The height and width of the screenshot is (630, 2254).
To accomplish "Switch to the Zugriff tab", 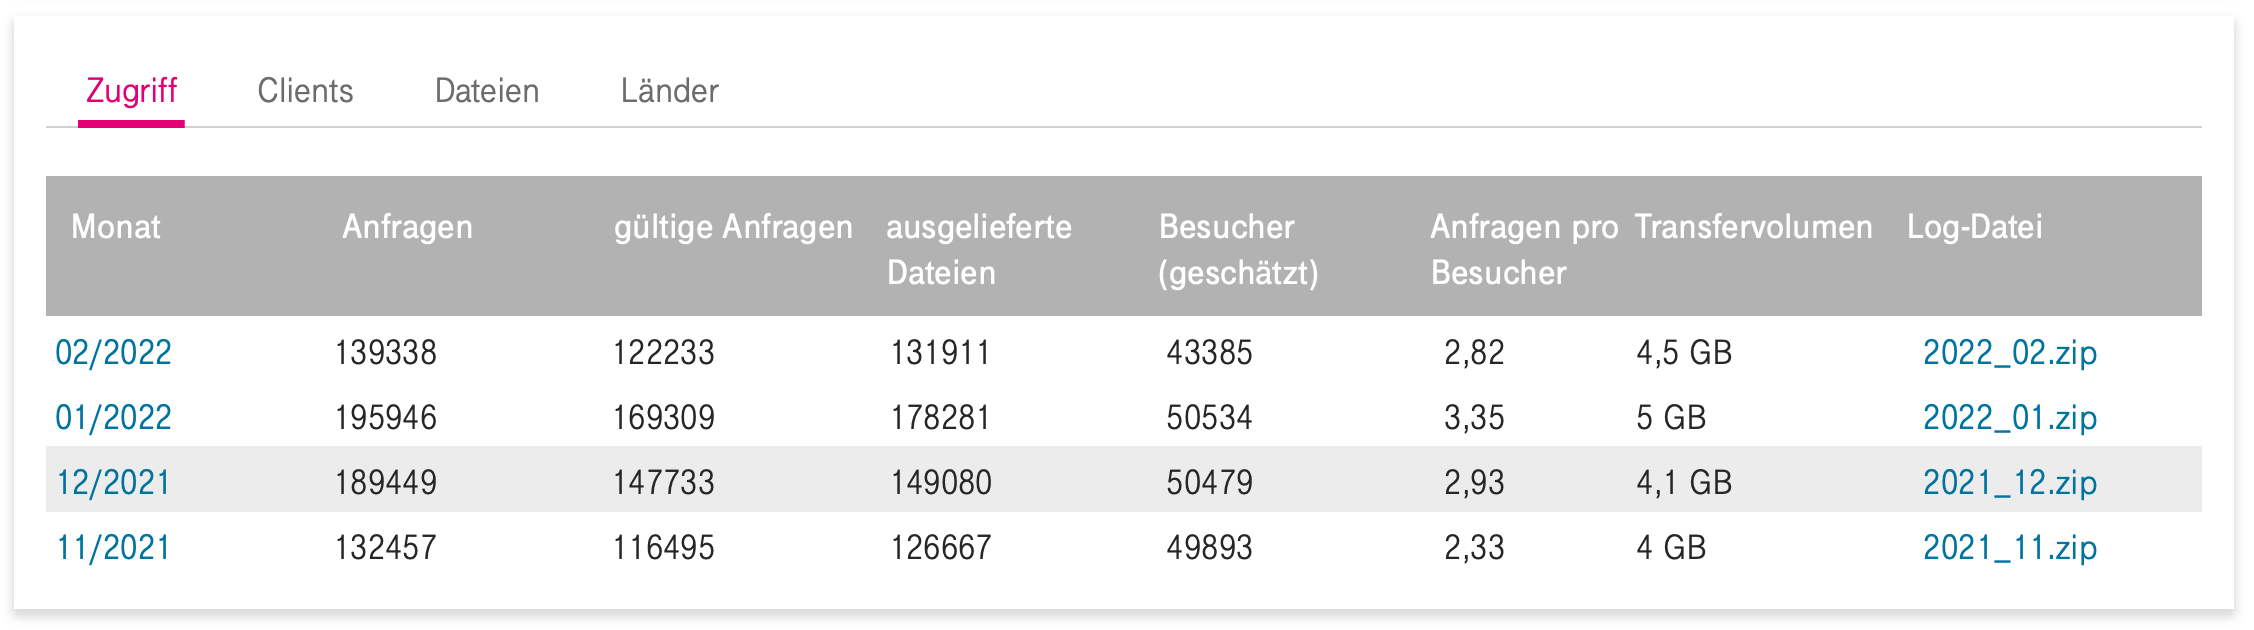I will [x=131, y=91].
